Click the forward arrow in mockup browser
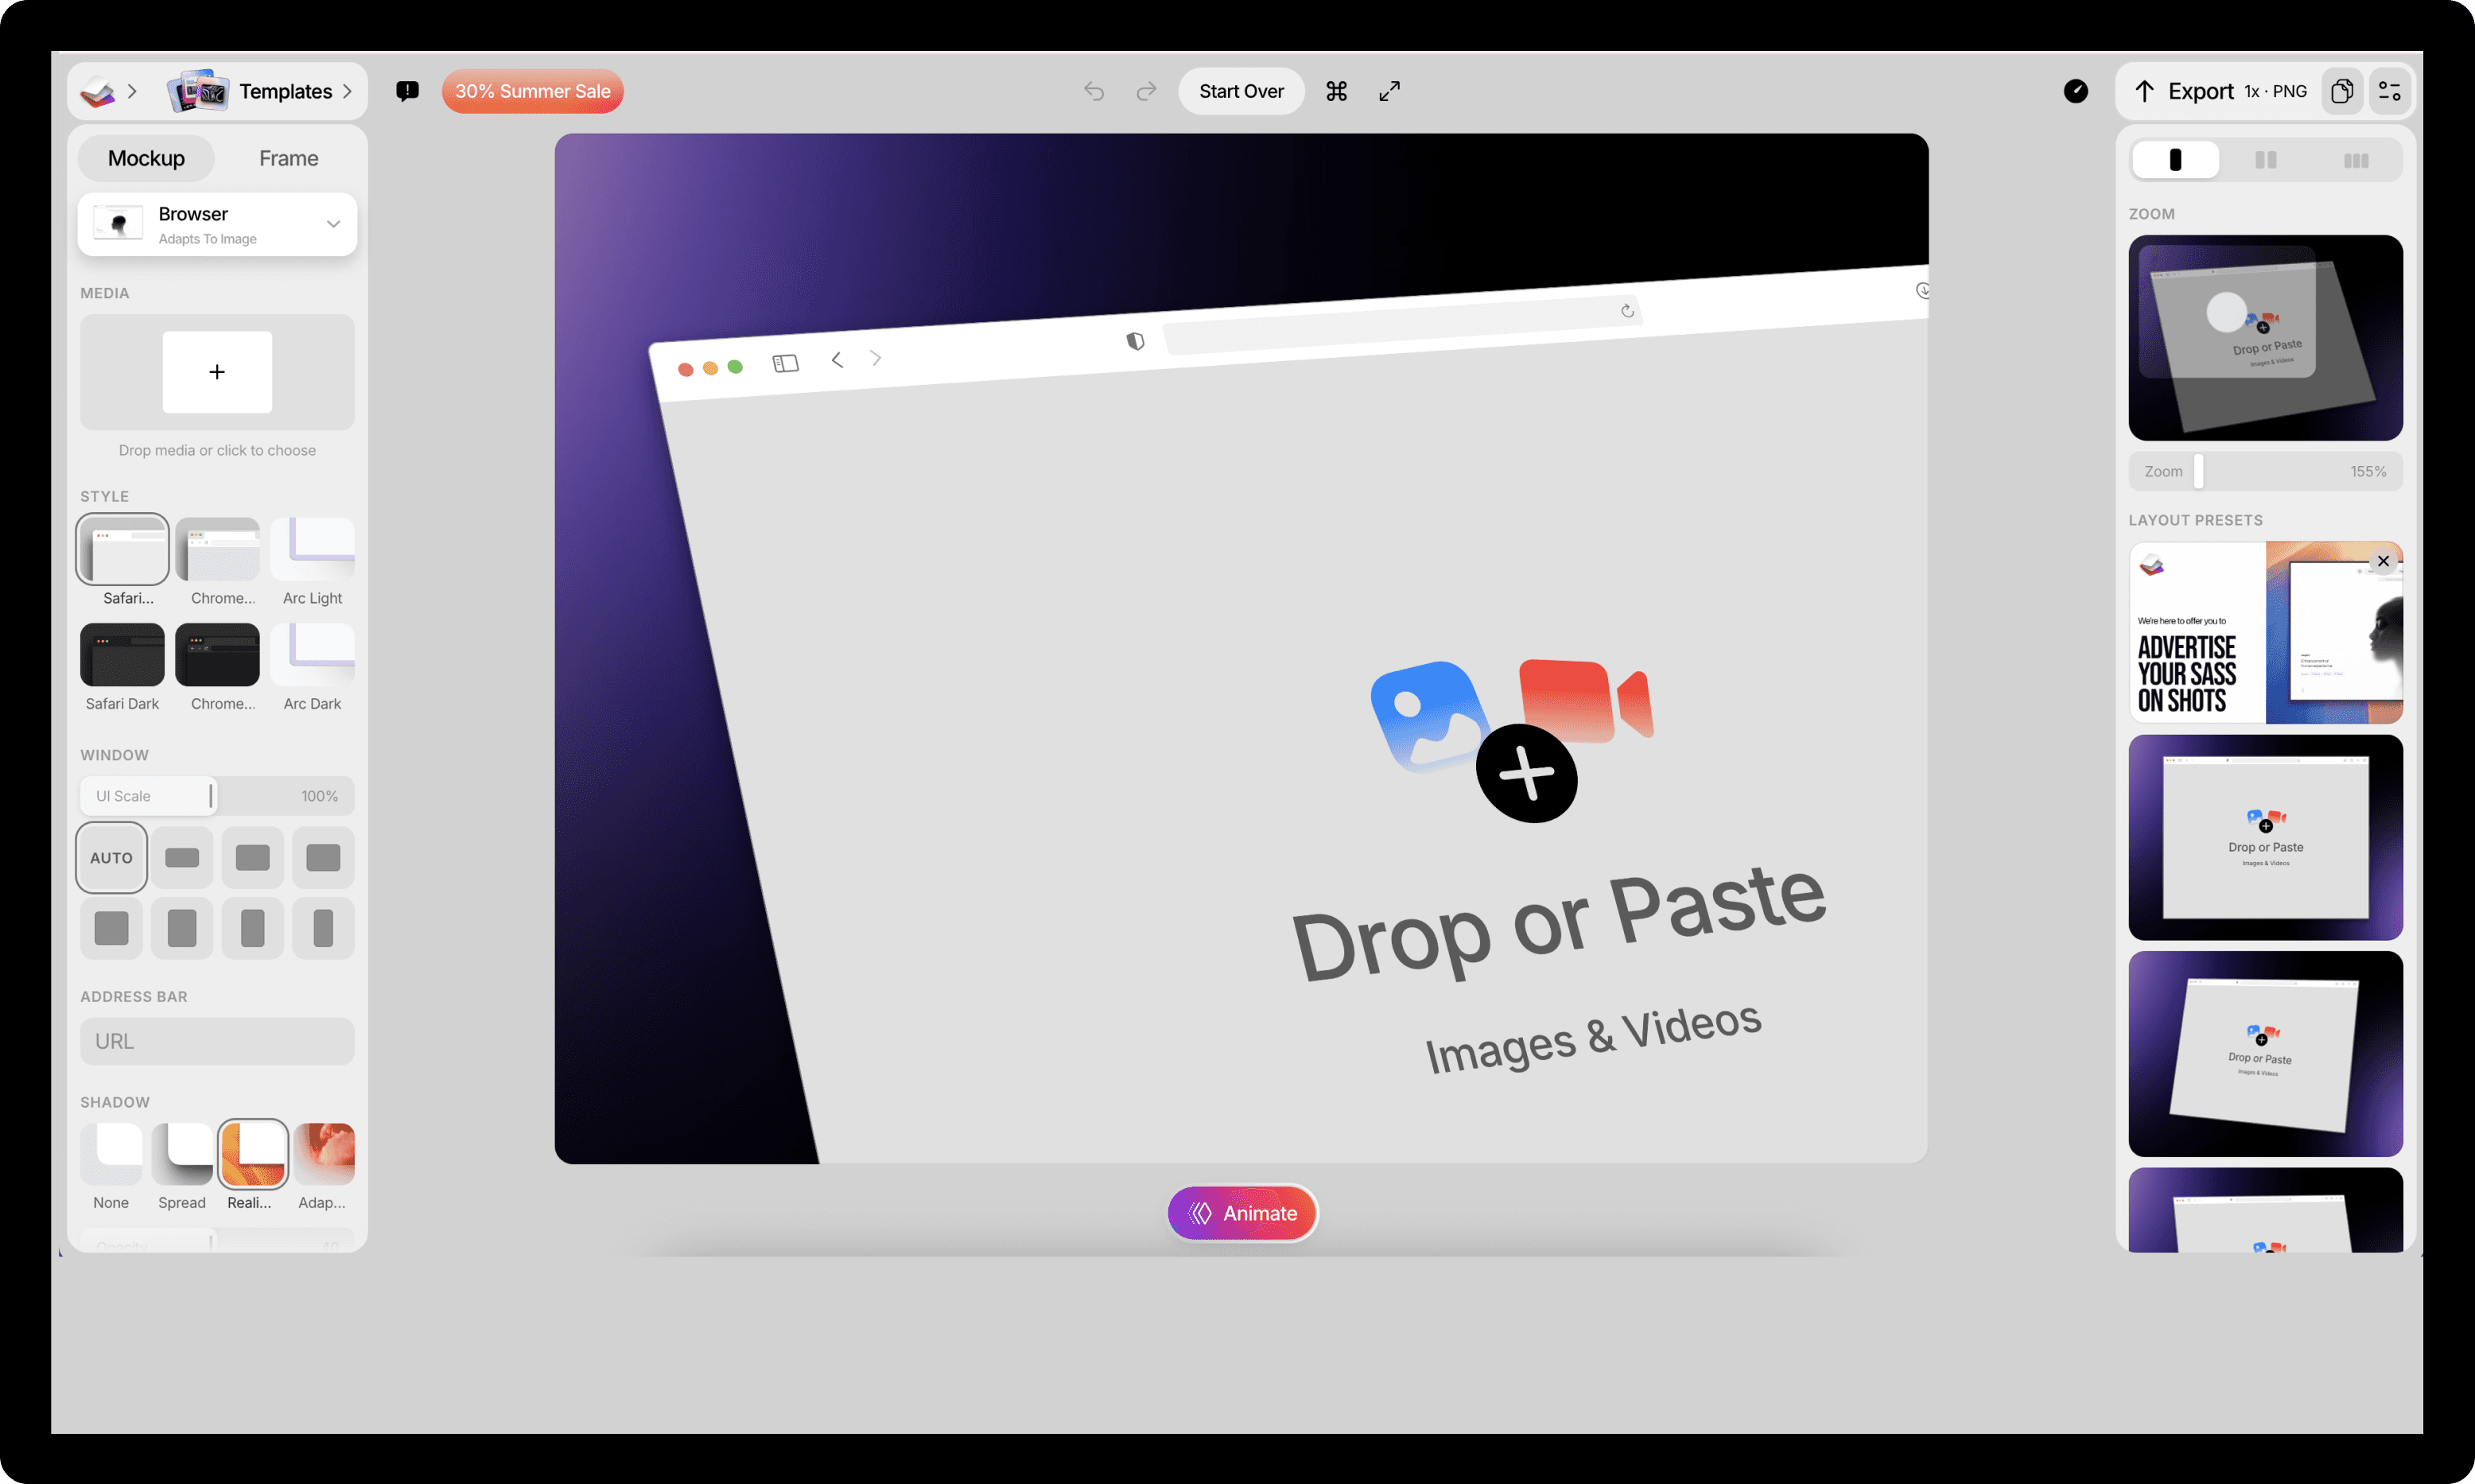Viewport: 2475px width, 1484px height. point(876,357)
